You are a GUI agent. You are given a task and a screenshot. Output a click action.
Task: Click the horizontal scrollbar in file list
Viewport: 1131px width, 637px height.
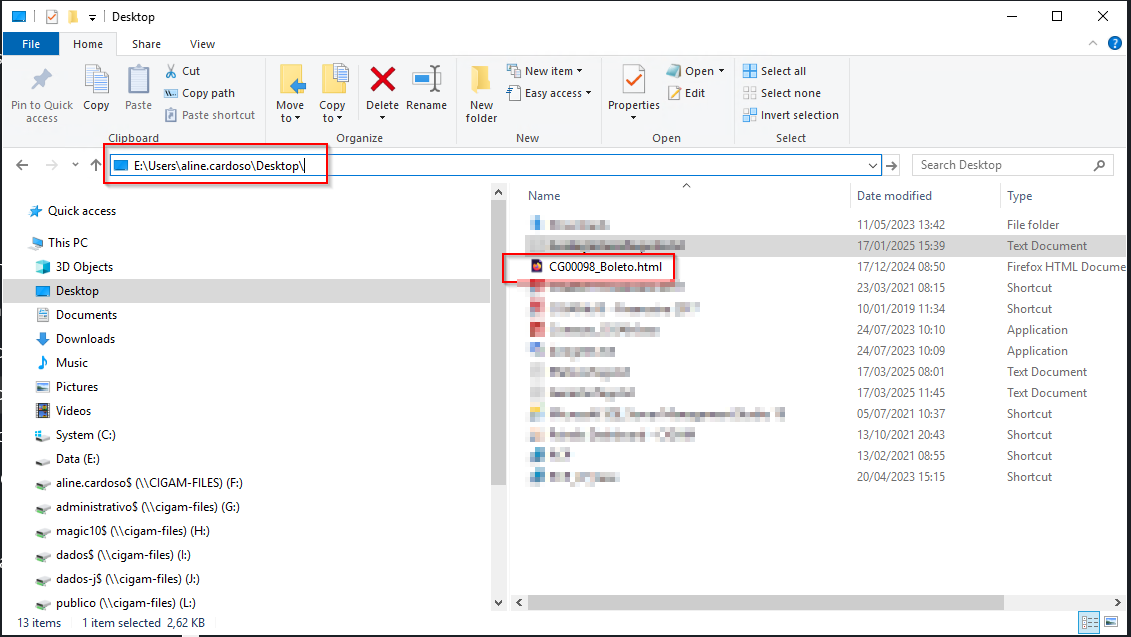pos(765,602)
